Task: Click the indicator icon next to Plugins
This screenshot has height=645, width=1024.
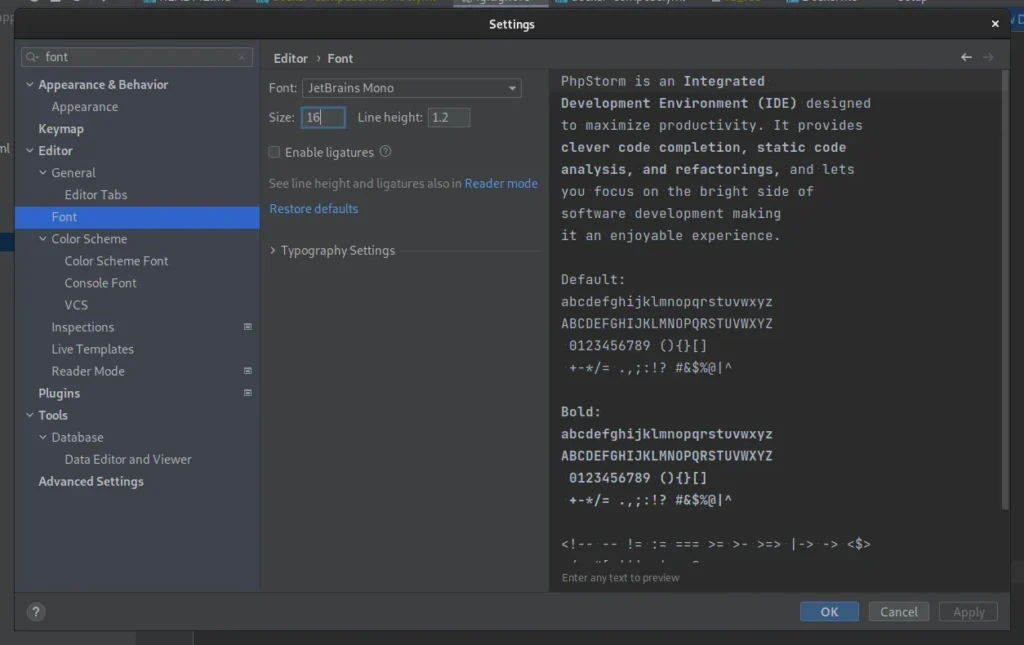Action: pos(246,393)
